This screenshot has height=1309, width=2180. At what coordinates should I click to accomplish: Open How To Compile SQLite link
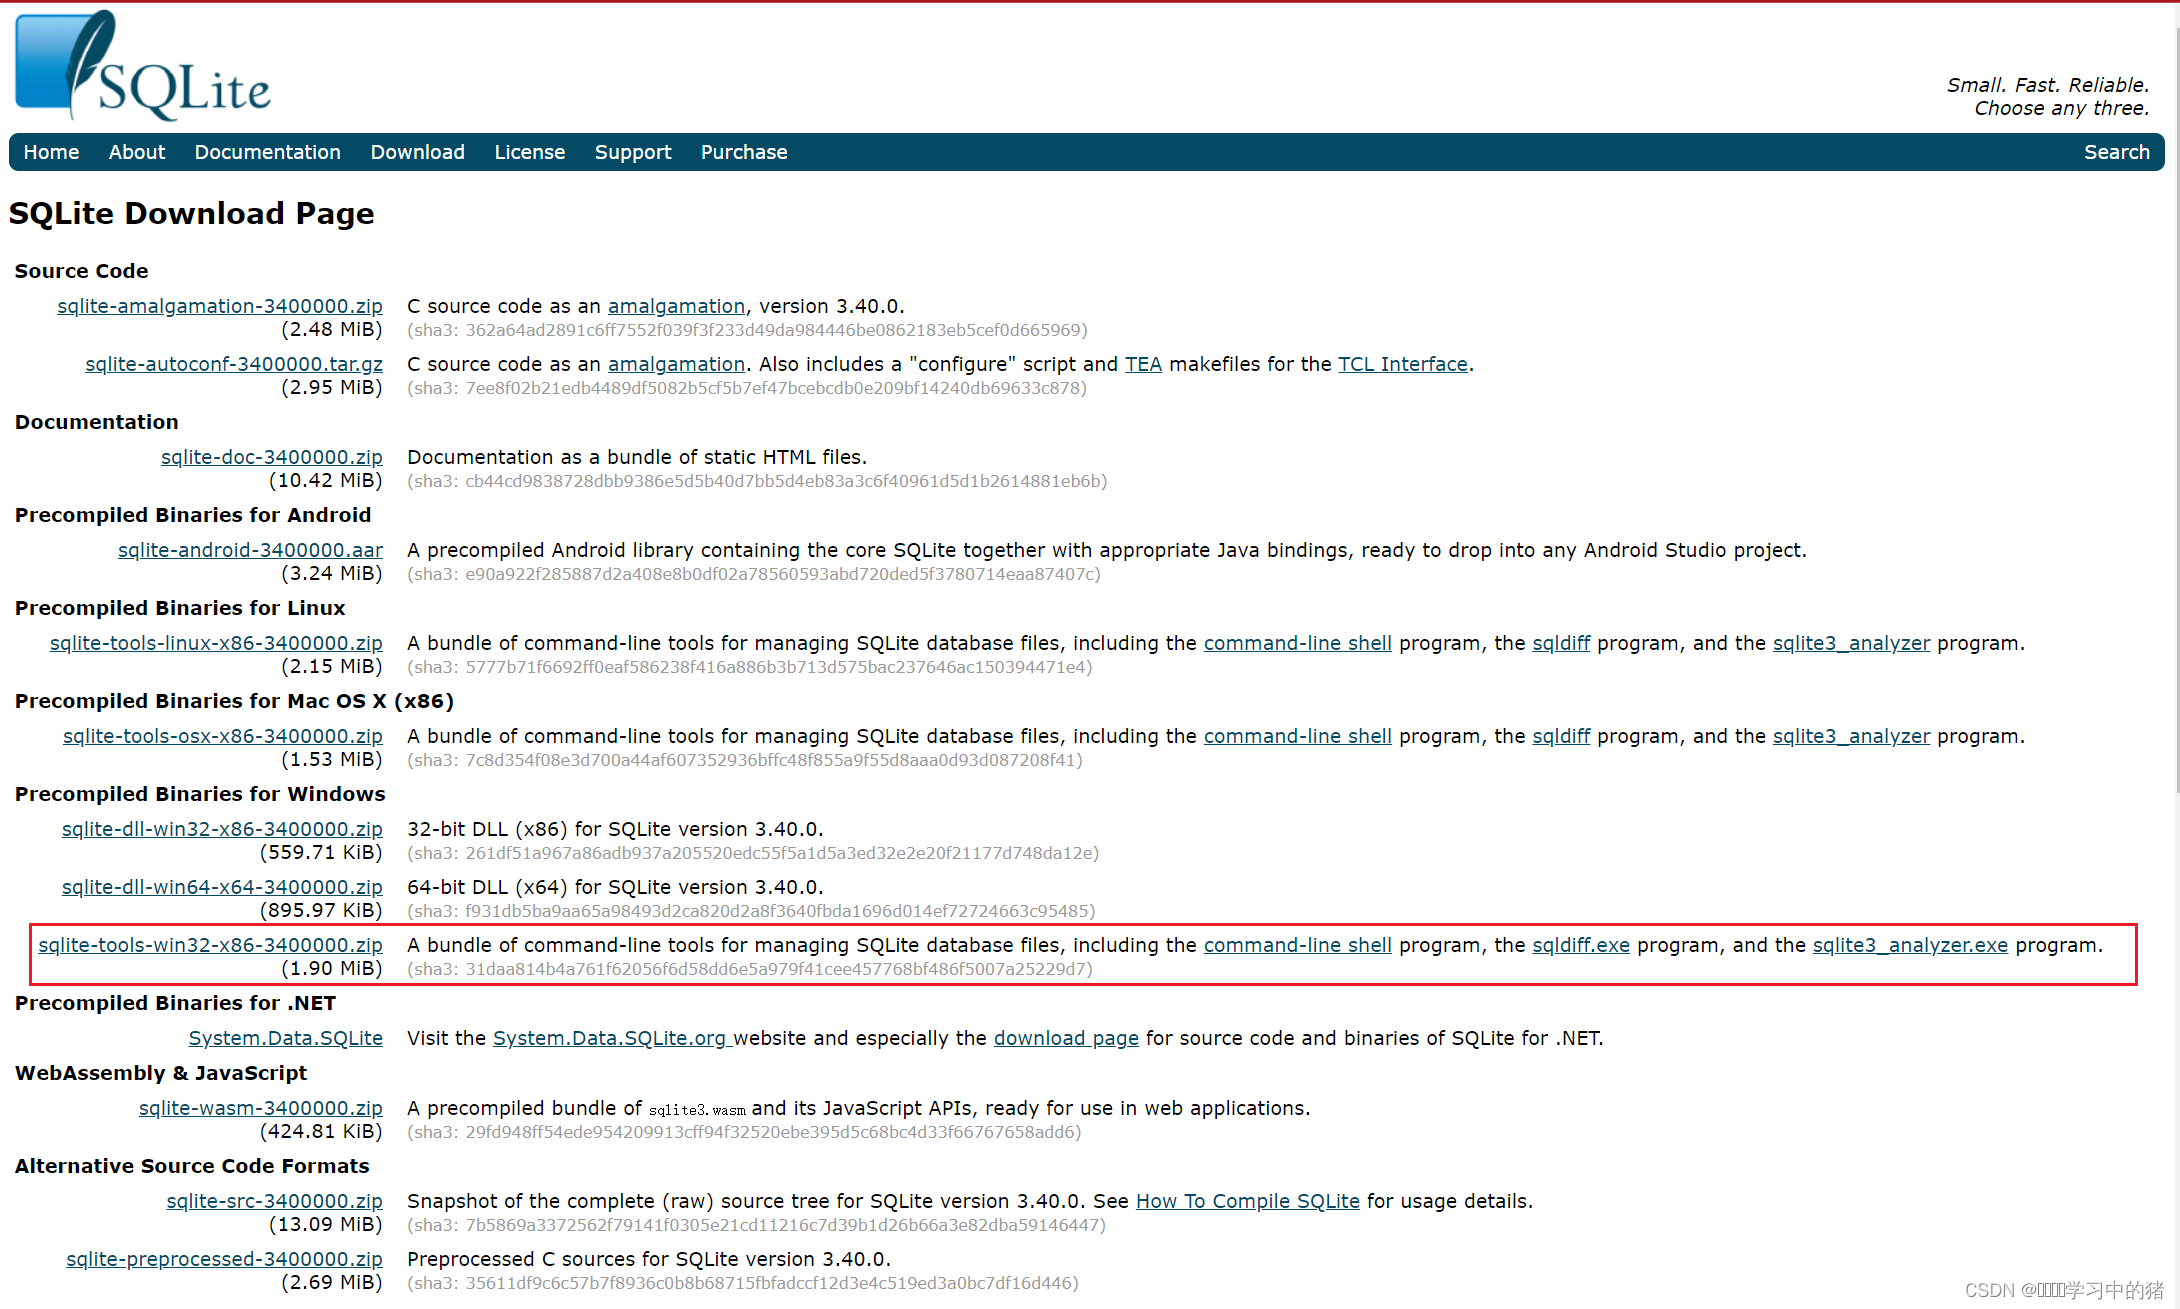(1247, 1201)
